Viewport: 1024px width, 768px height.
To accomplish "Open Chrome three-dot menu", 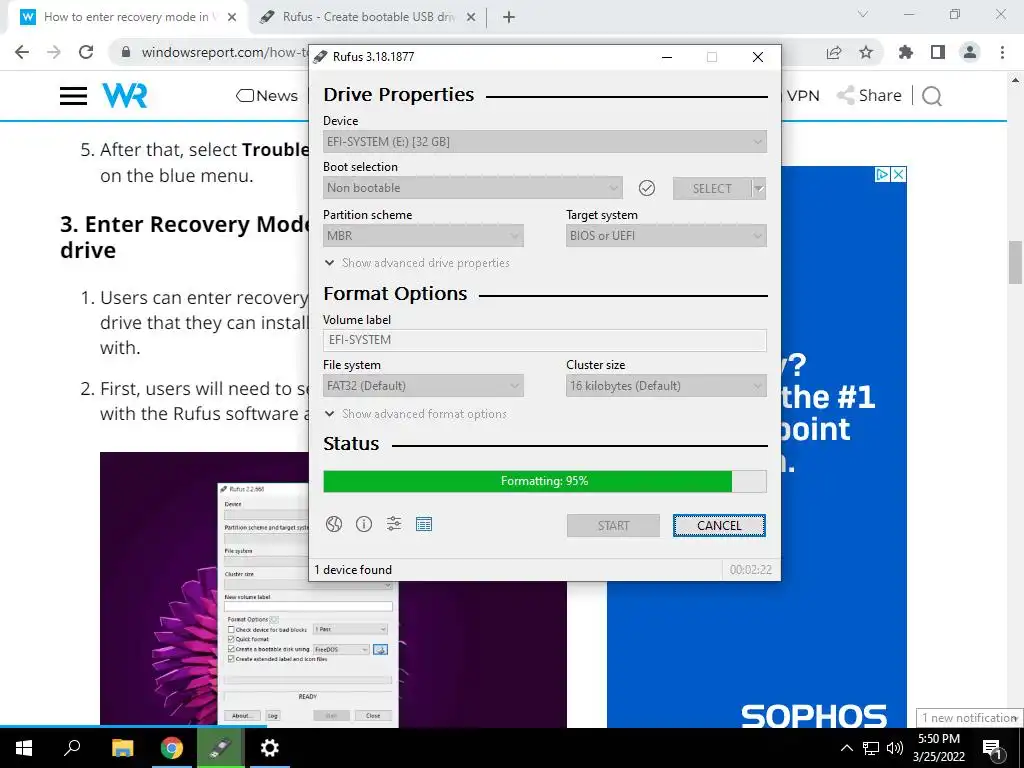I will tap(1002, 53).
